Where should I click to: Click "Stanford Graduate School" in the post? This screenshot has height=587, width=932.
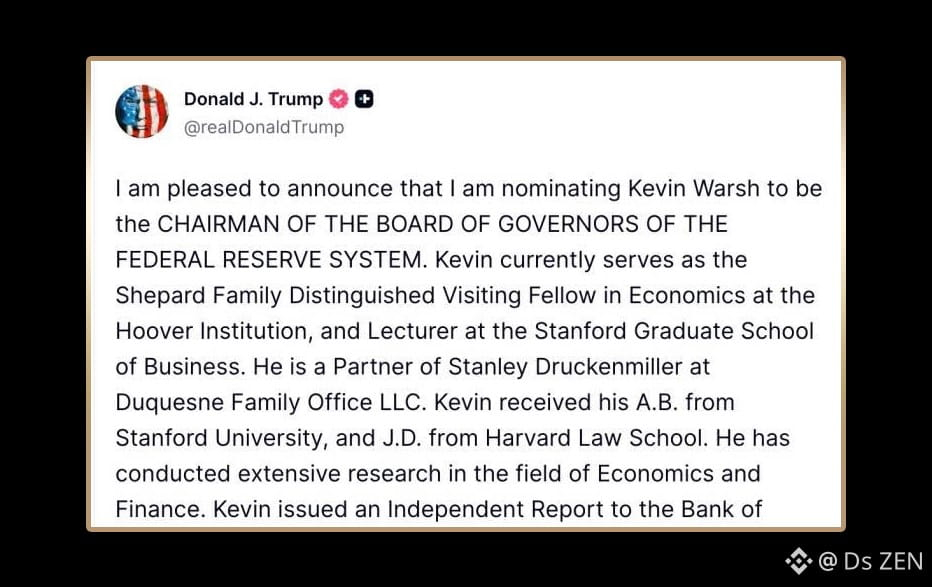pos(679,331)
